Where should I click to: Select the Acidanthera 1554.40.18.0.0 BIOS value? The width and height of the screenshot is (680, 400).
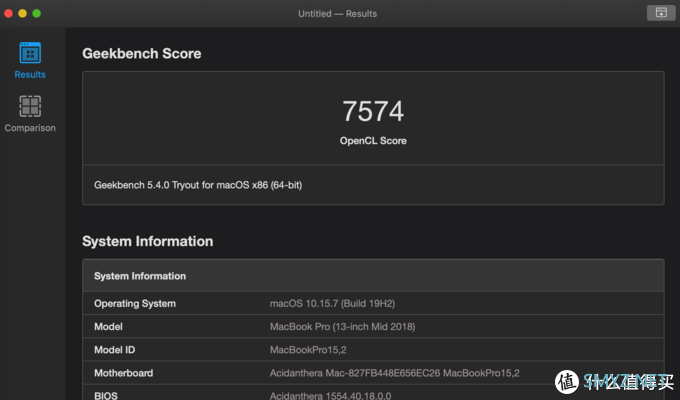[330, 396]
